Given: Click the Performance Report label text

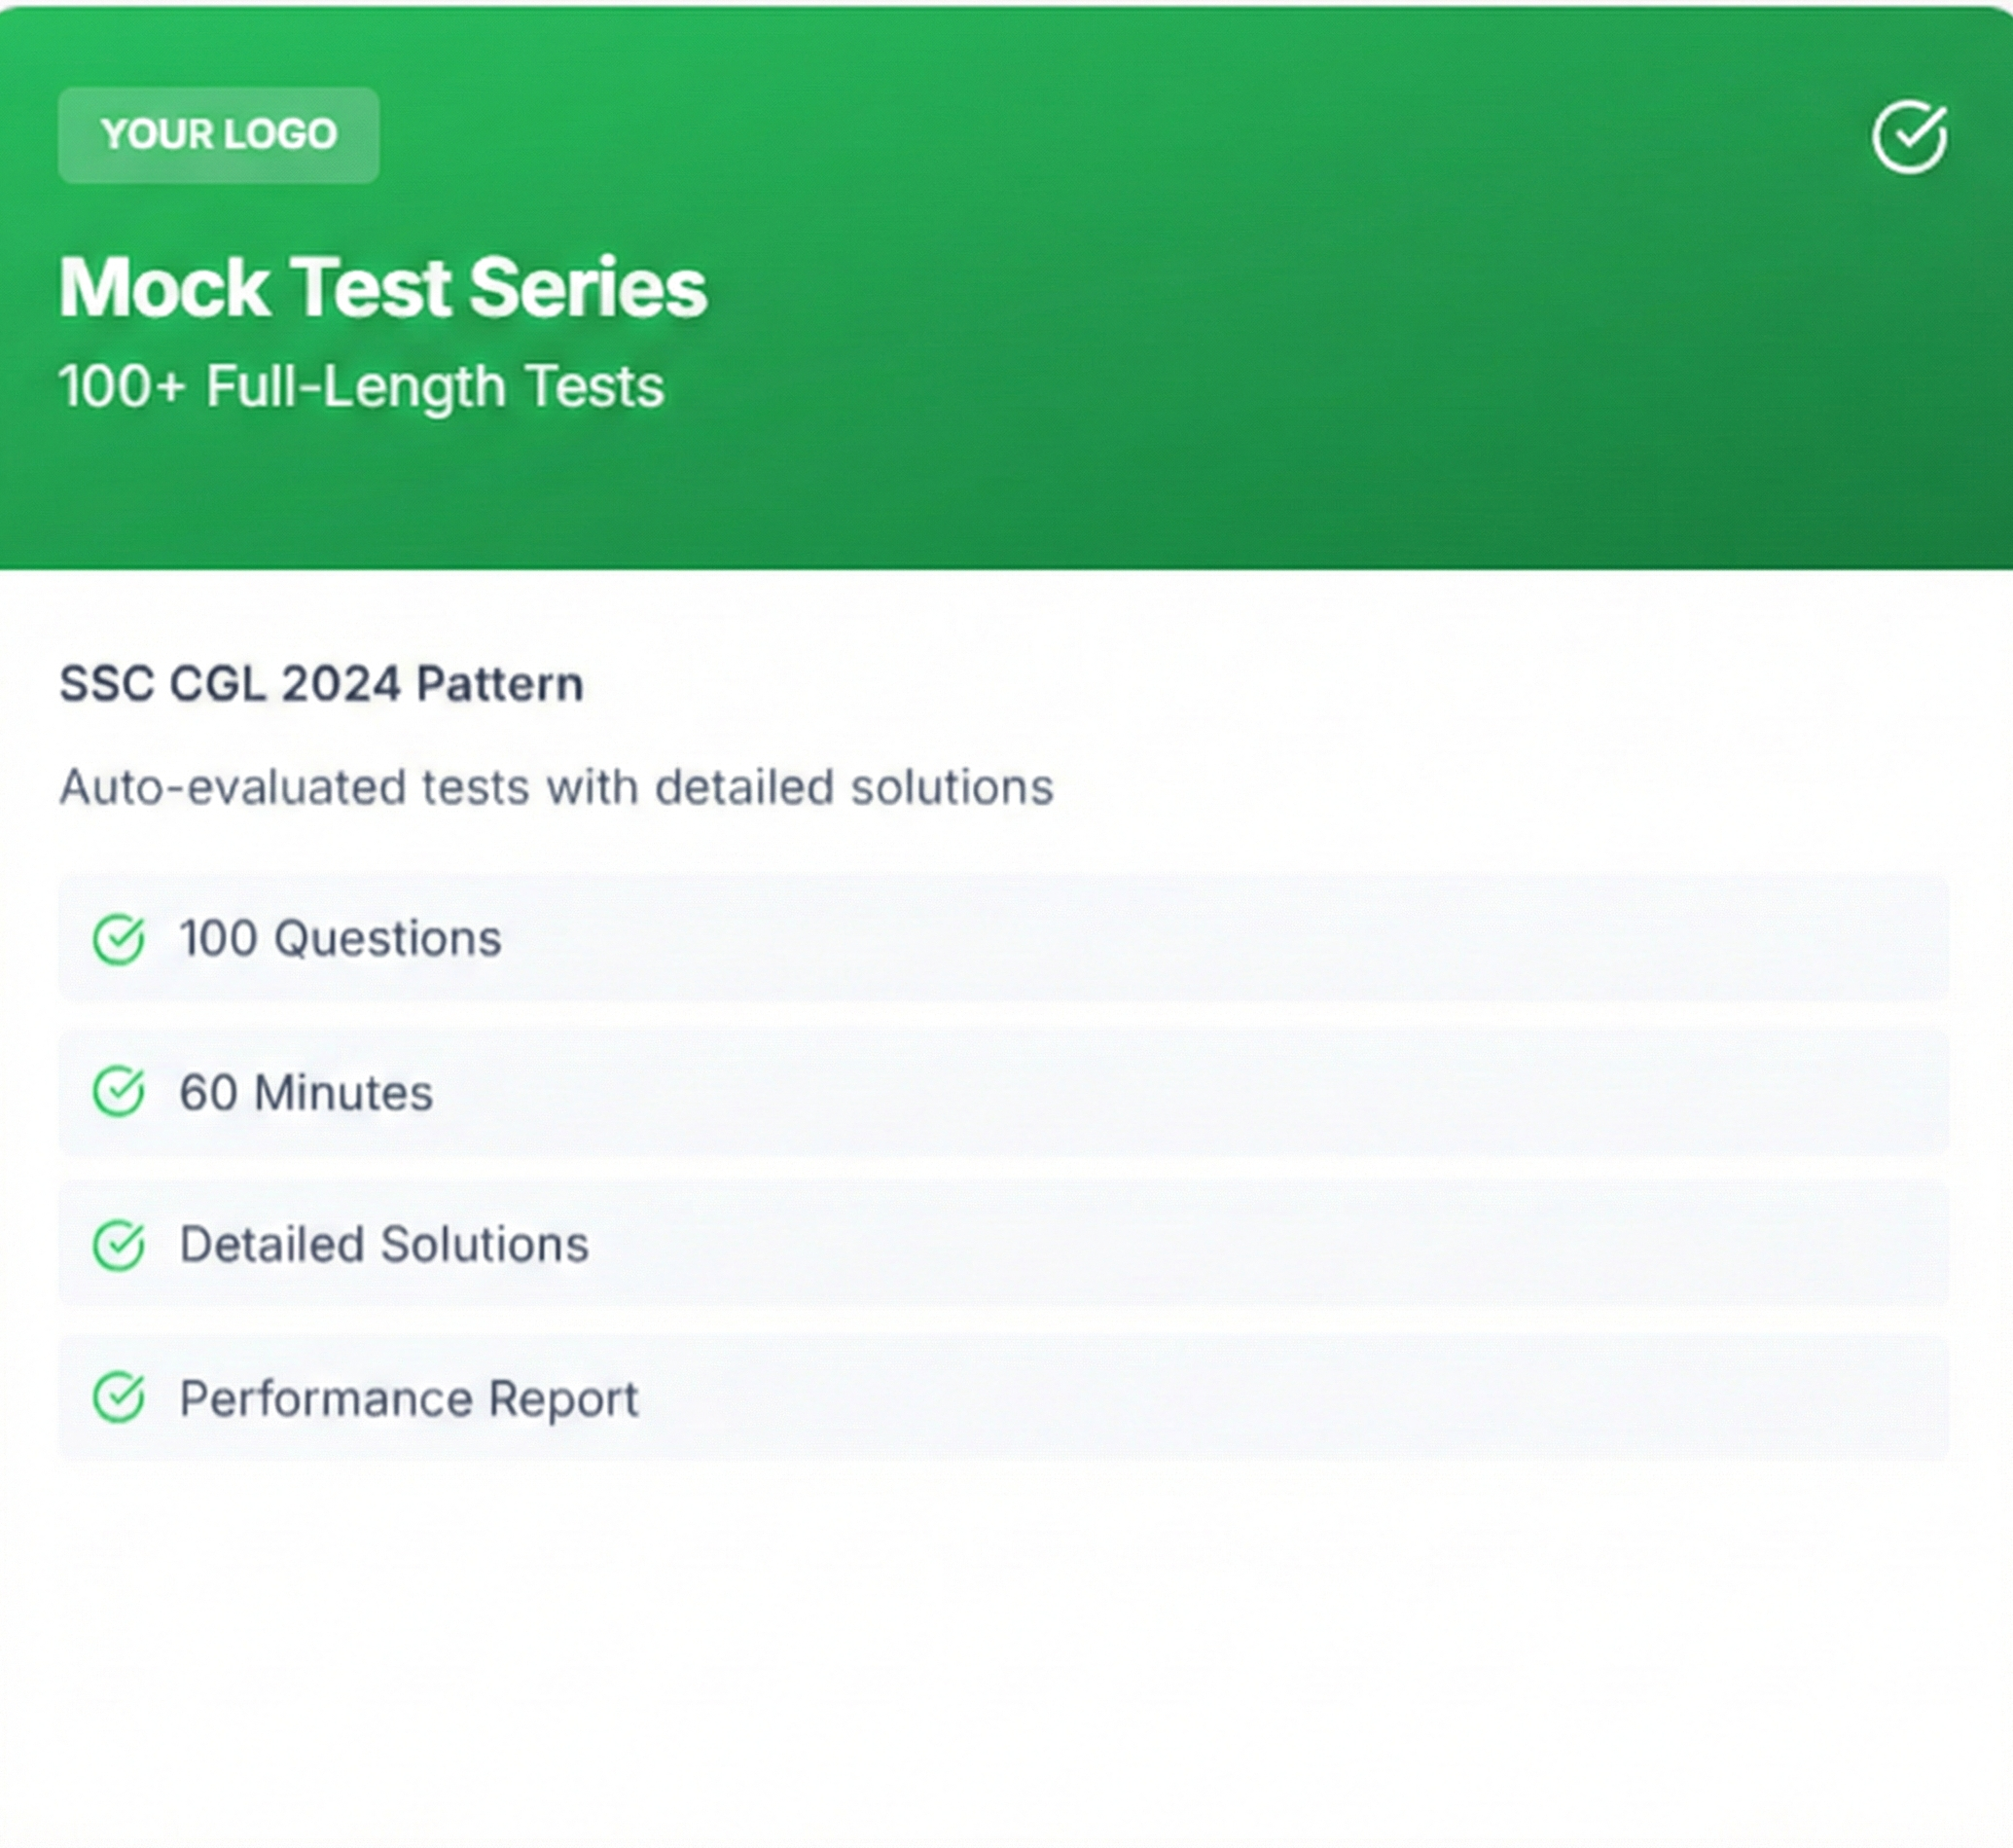Looking at the screenshot, I should point(408,1398).
